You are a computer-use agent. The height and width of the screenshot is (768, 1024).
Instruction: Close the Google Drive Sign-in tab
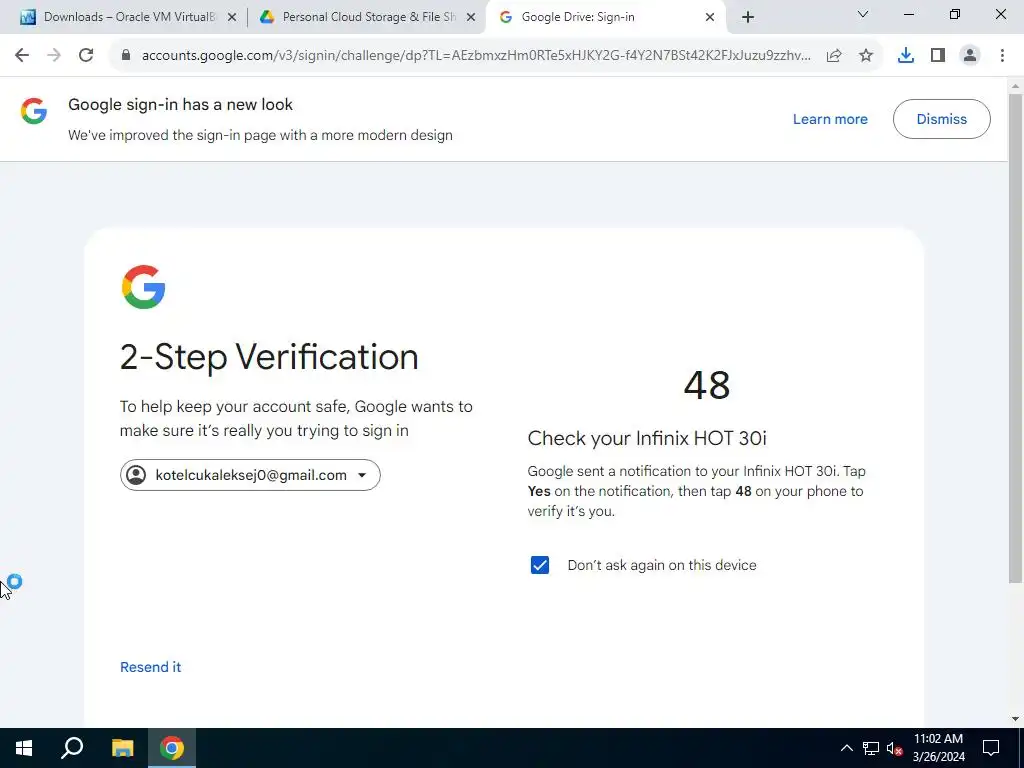tap(710, 17)
